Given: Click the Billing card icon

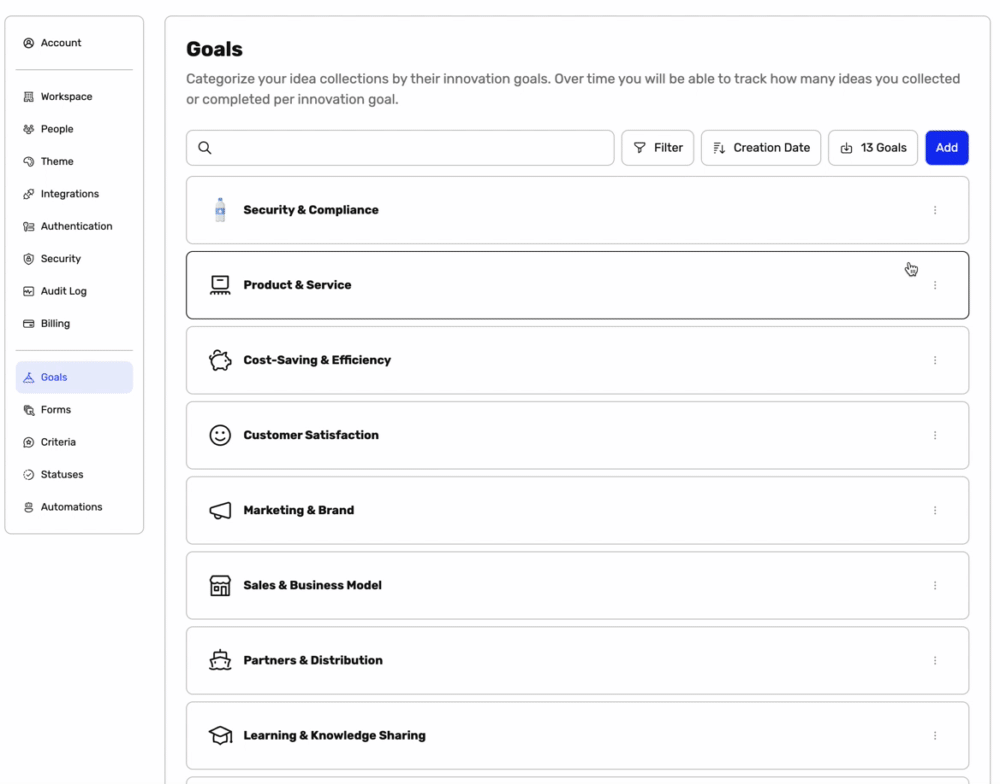Looking at the screenshot, I should [x=29, y=323].
